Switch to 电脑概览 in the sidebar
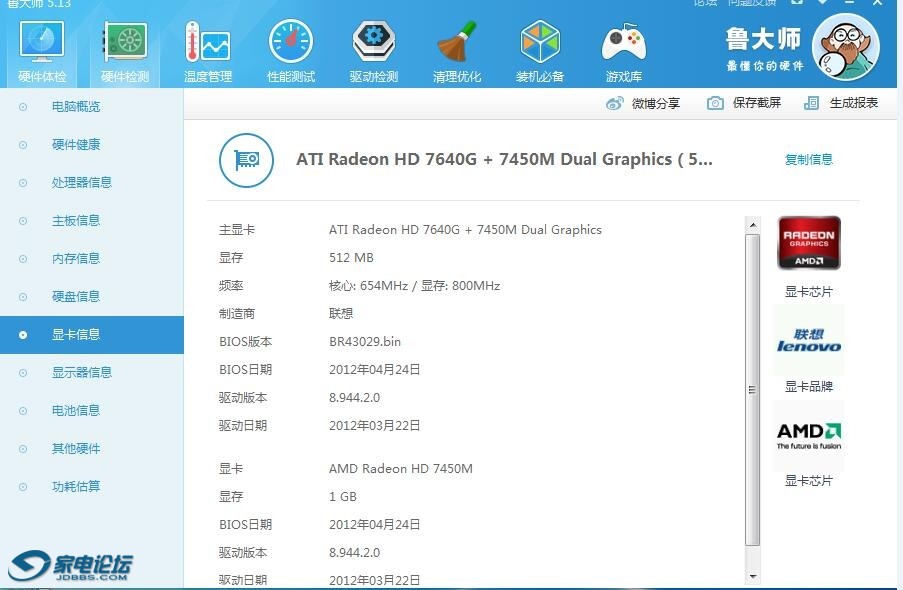Image resolution: width=903 pixels, height=590 pixels. pos(76,107)
